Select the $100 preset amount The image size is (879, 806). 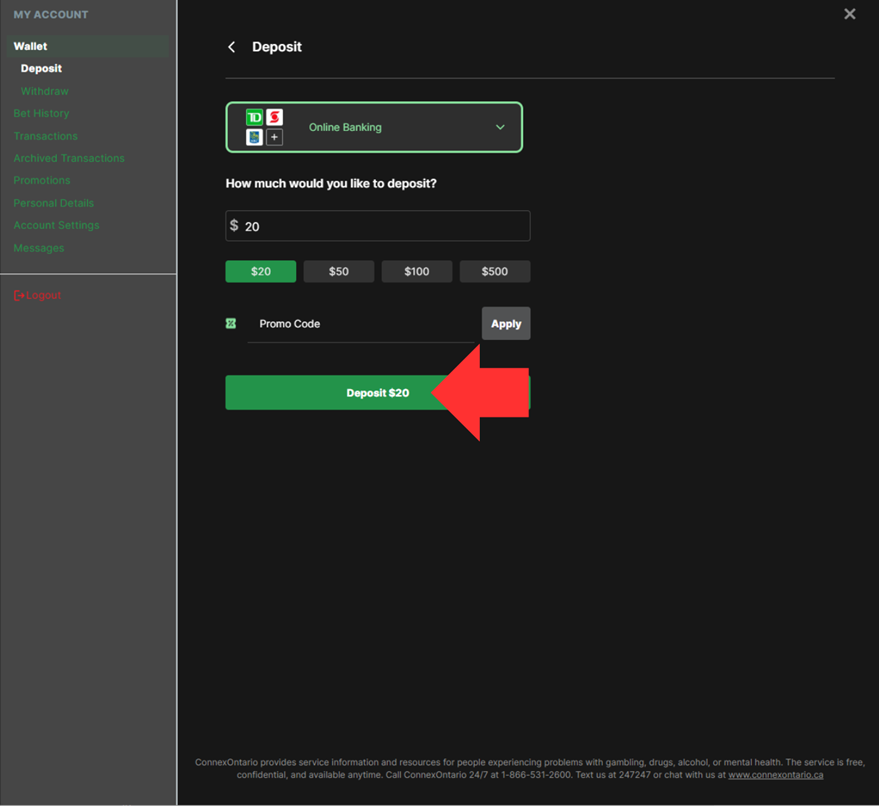coord(416,271)
